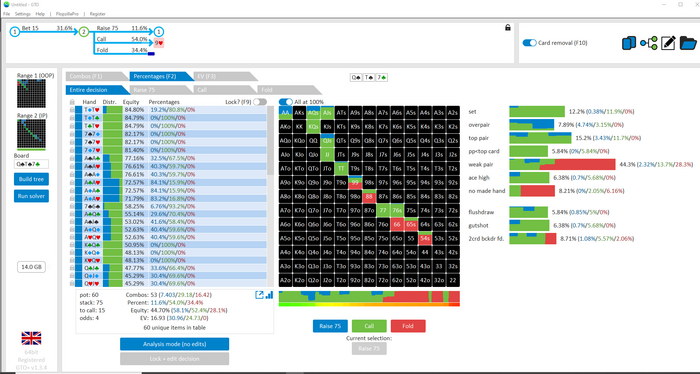The width and height of the screenshot is (700, 374).
Task: Click the Build tree button
Action: click(31, 179)
